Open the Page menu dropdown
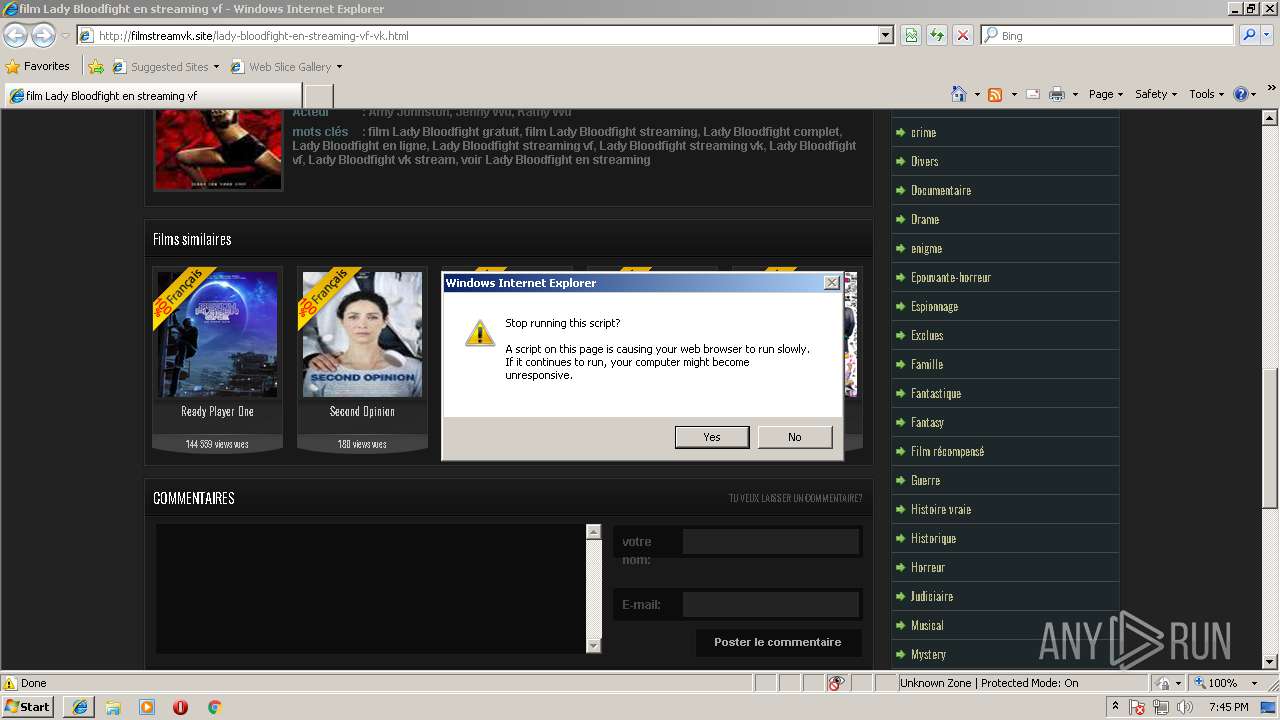 1105,94
